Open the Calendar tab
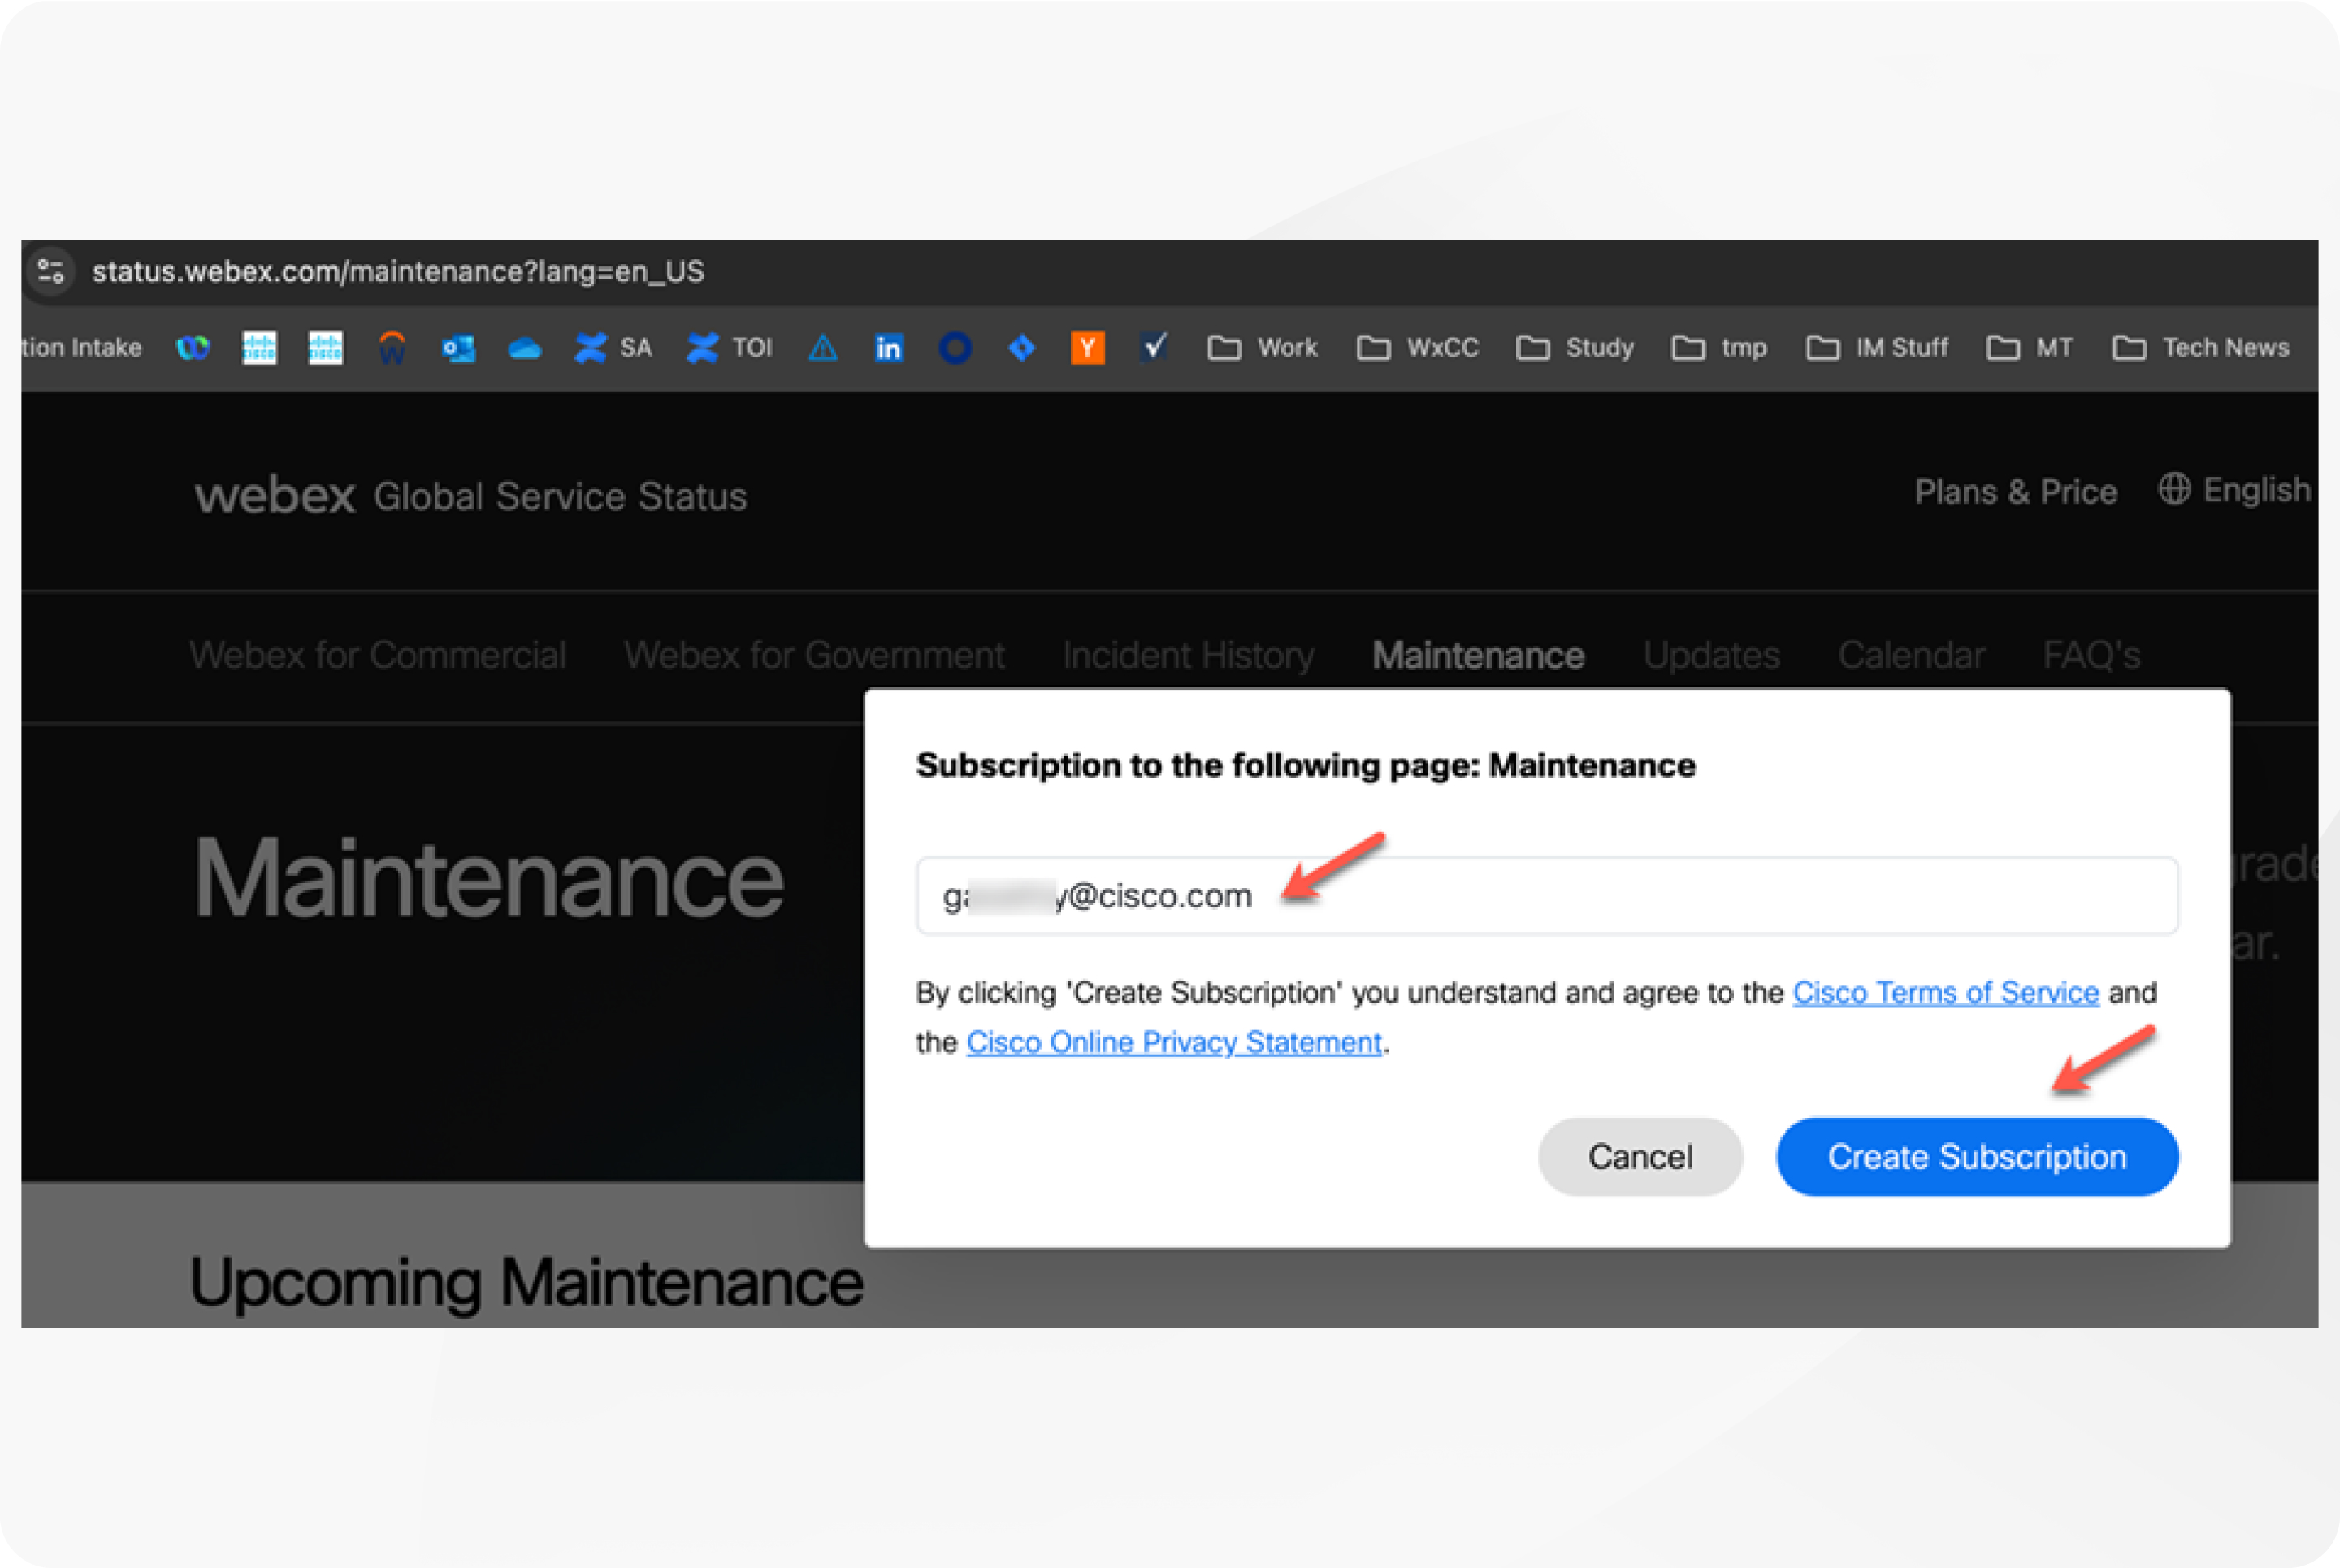This screenshot has width=2340, height=1568. [x=1911, y=655]
